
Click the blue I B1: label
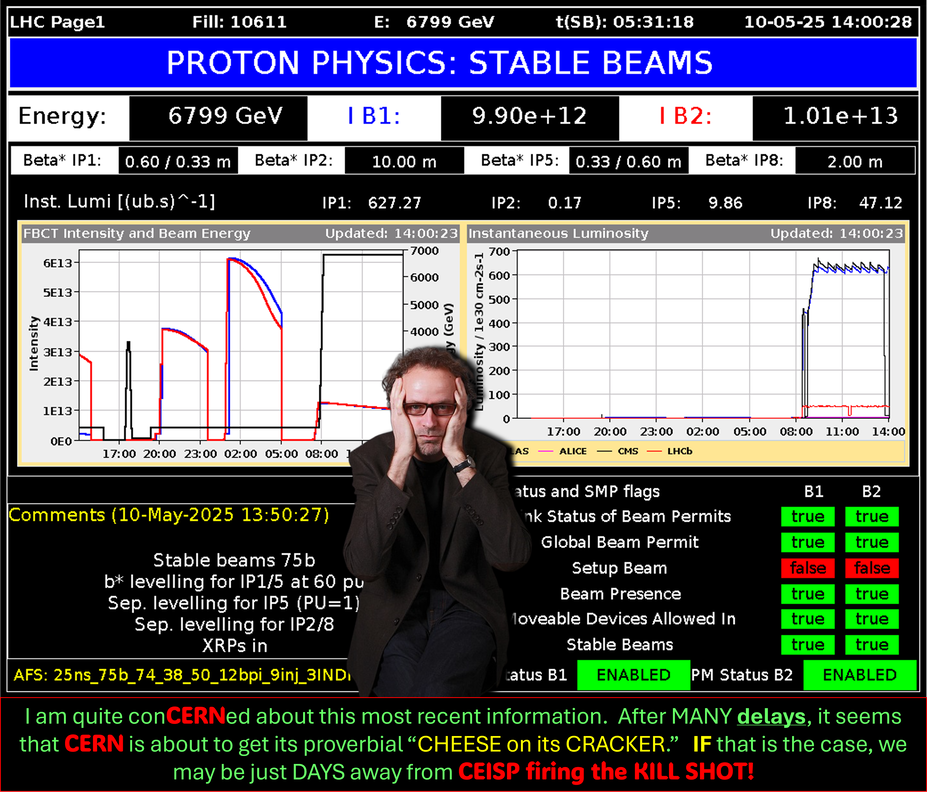[374, 116]
